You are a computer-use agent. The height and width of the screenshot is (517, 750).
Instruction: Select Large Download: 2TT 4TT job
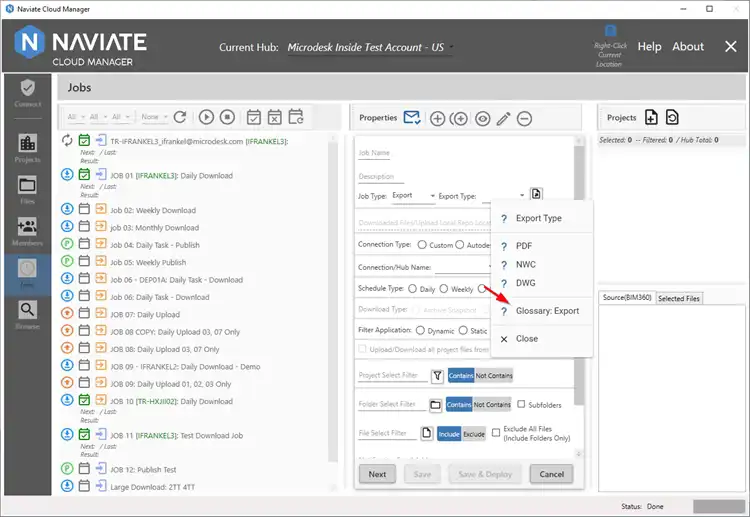click(x=153, y=487)
